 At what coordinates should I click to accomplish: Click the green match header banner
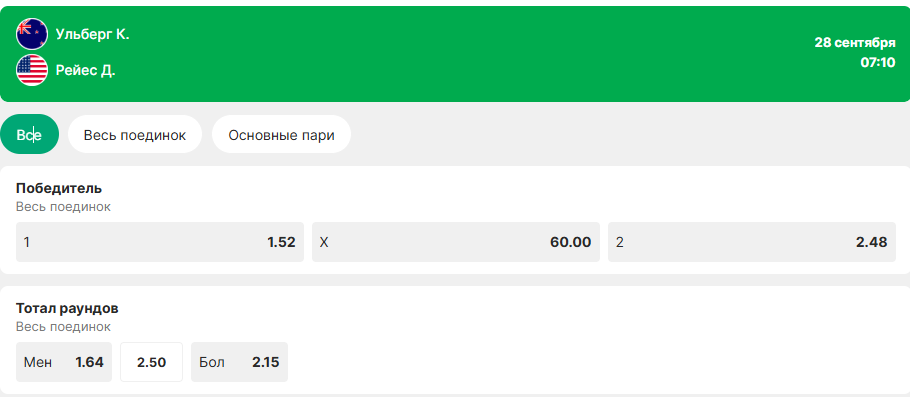point(455,54)
